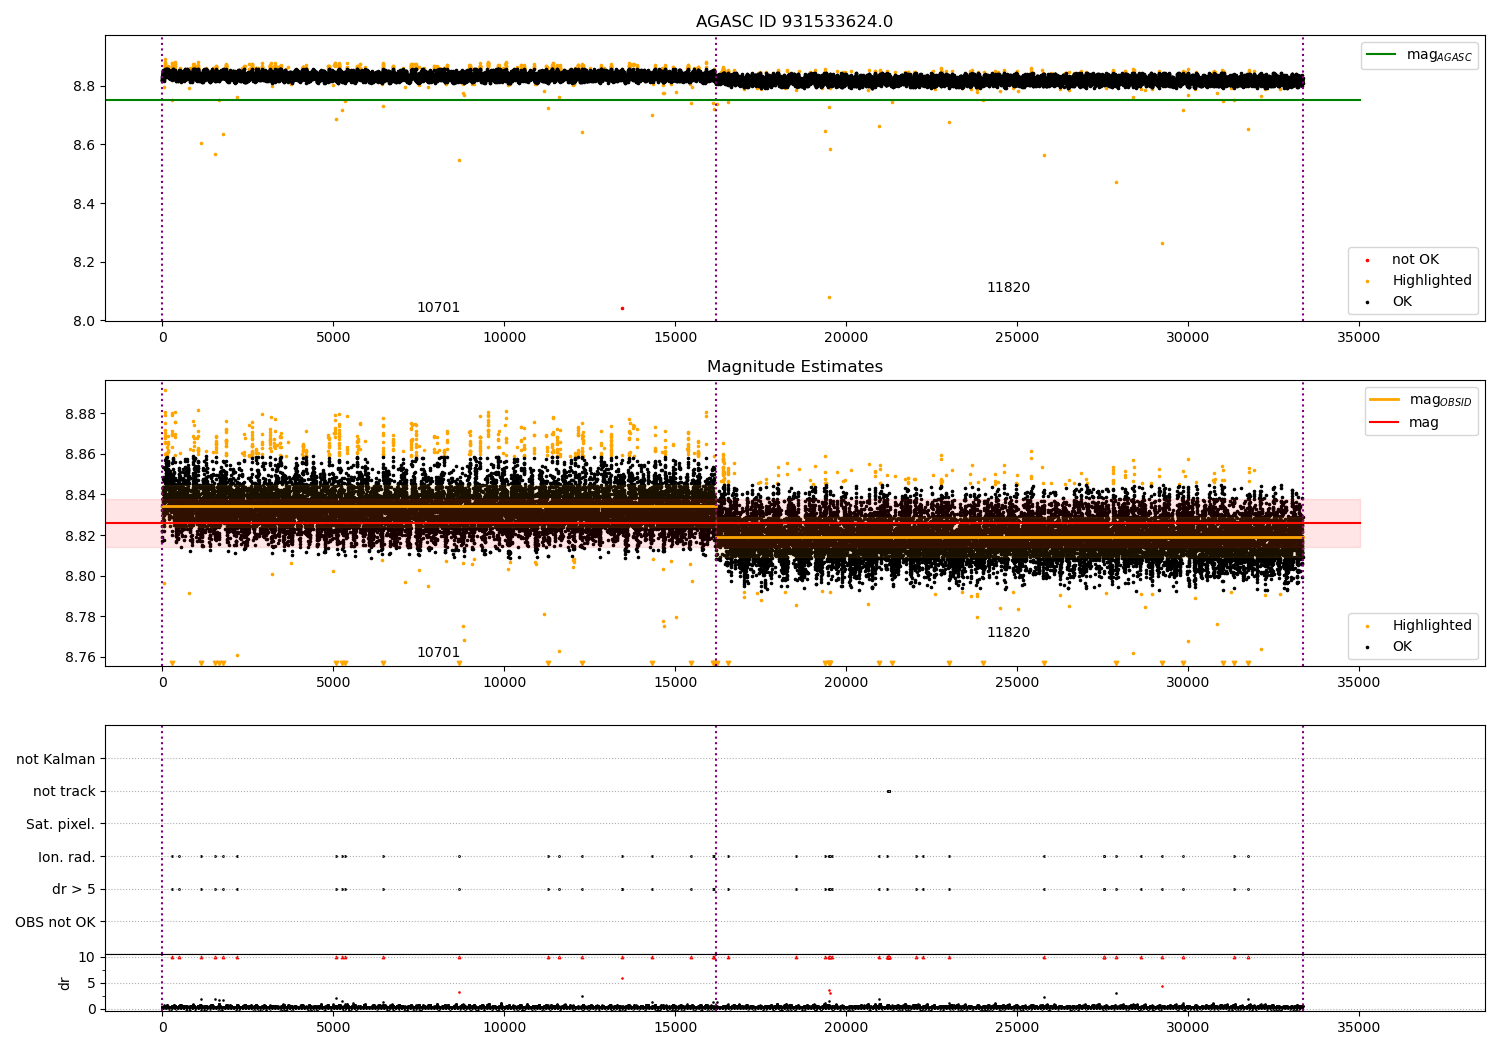Click the red "not OK" data point in top plot

pos(622,308)
